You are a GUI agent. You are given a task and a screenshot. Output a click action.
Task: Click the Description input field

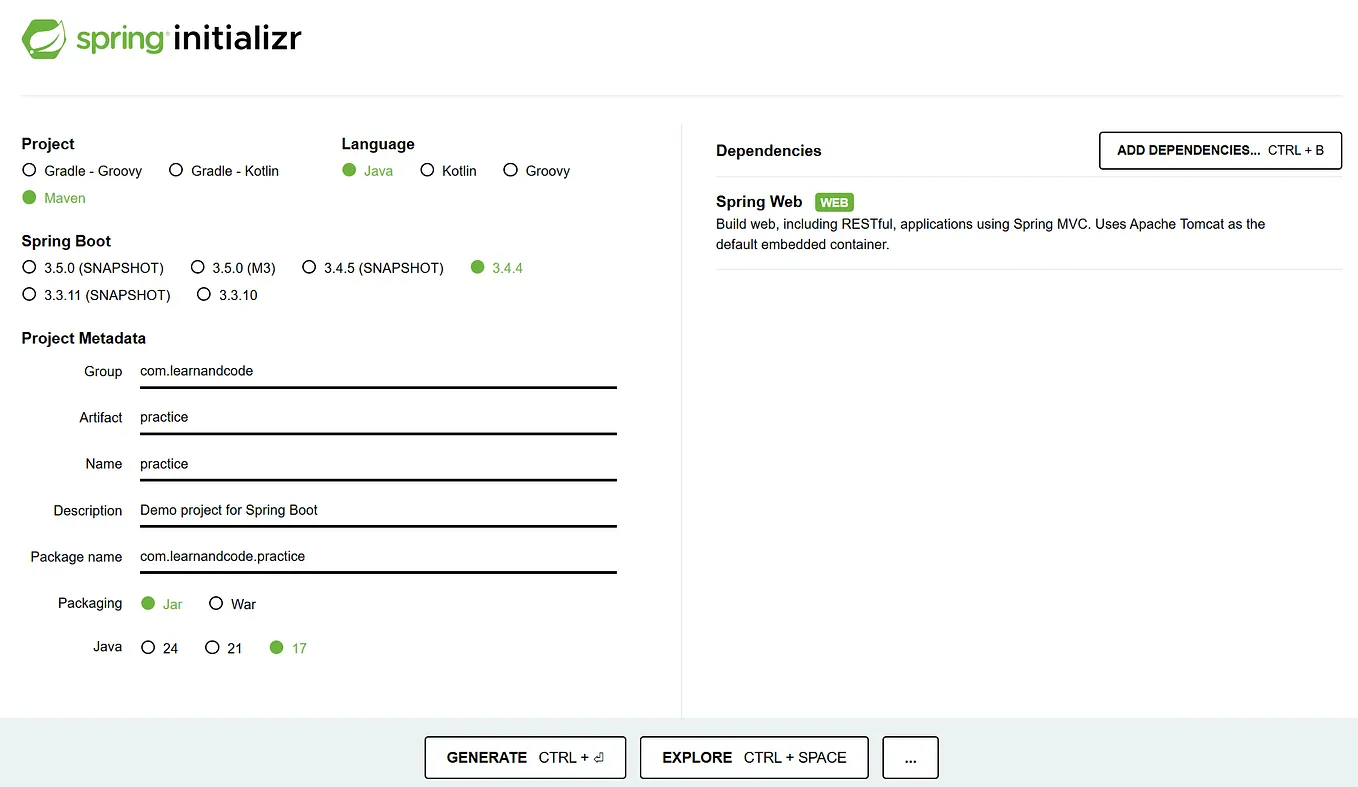click(x=377, y=510)
